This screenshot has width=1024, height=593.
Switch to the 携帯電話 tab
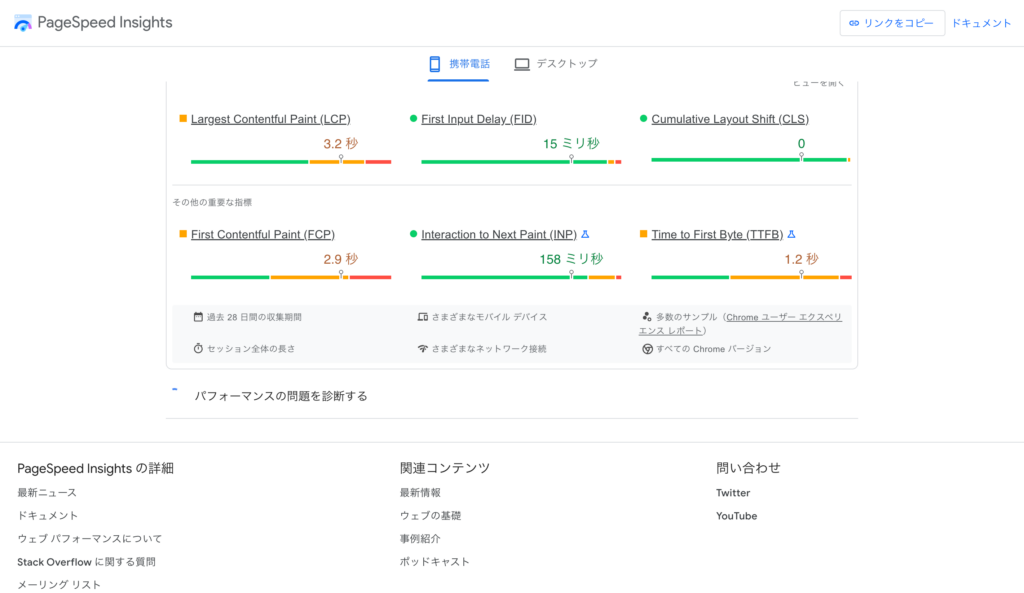point(459,64)
